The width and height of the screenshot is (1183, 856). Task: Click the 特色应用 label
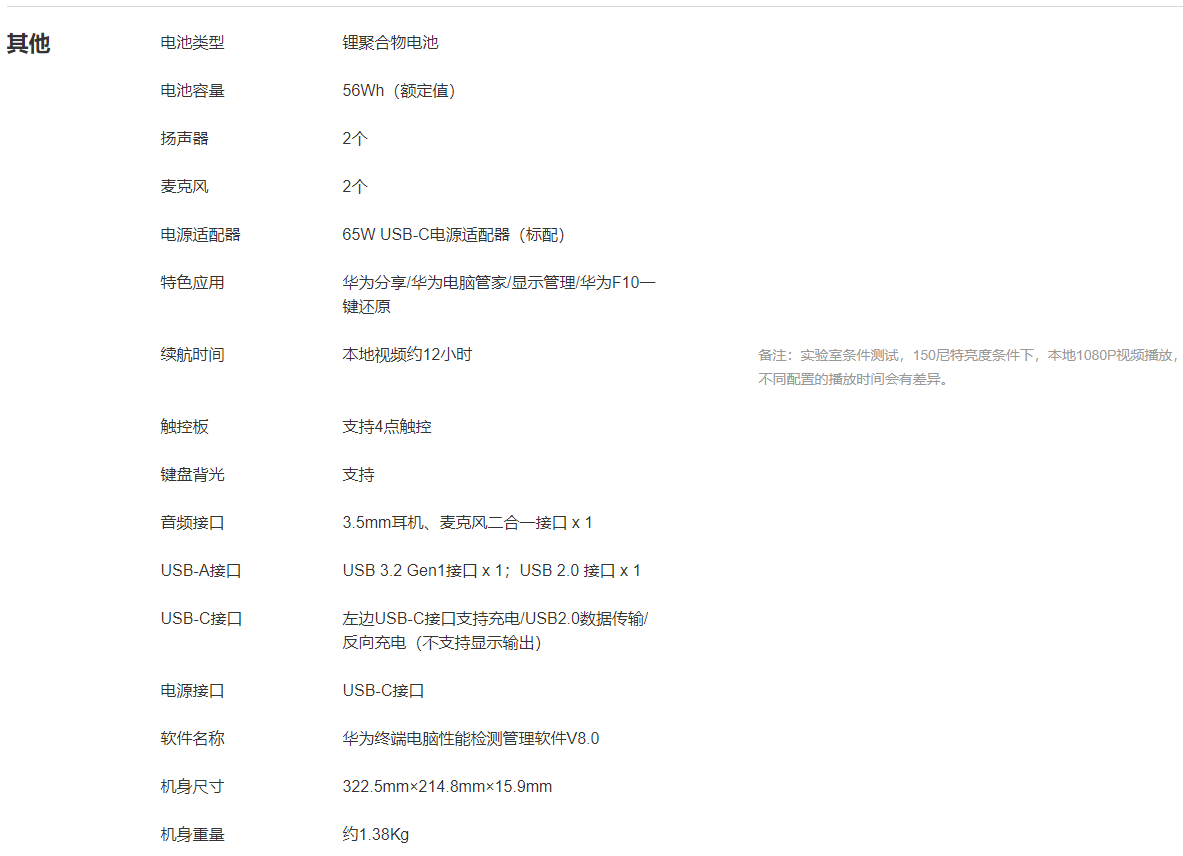point(192,283)
